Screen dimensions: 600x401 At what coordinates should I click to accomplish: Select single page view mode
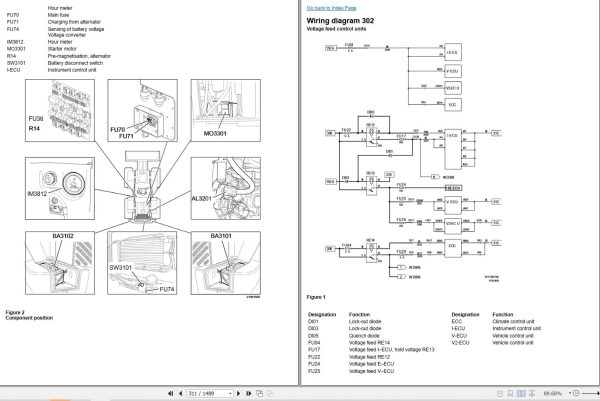pyautogui.click(x=500, y=393)
